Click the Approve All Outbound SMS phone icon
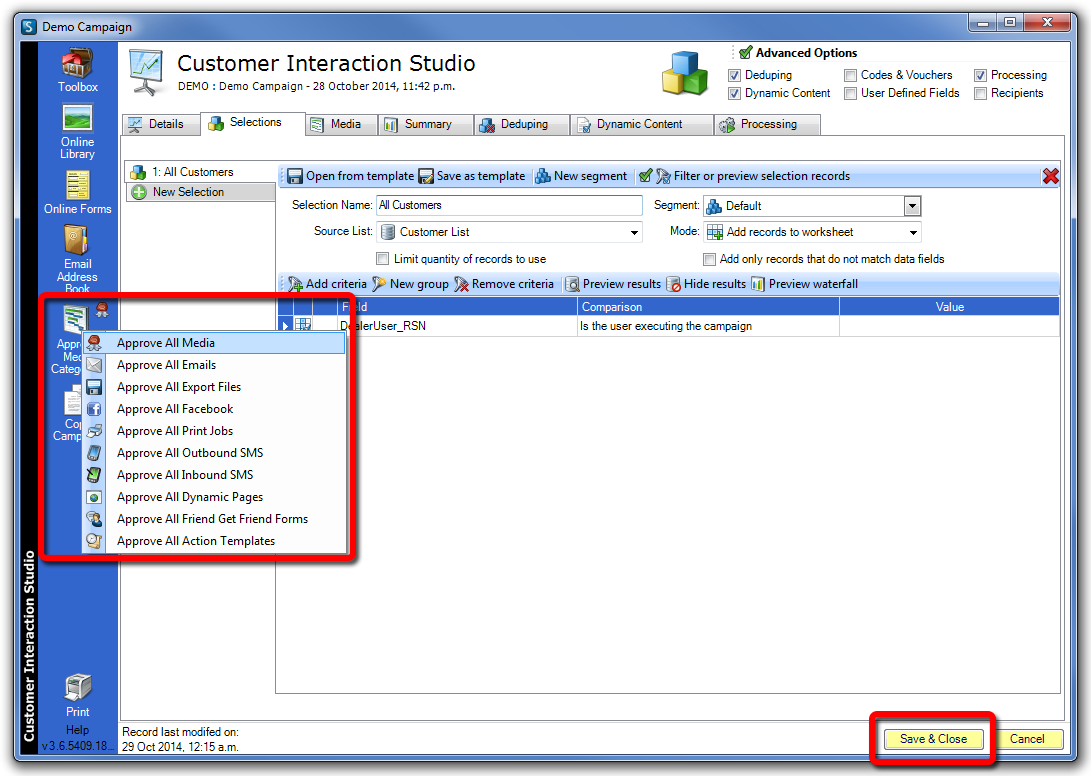The image size is (1091, 776). click(94, 453)
